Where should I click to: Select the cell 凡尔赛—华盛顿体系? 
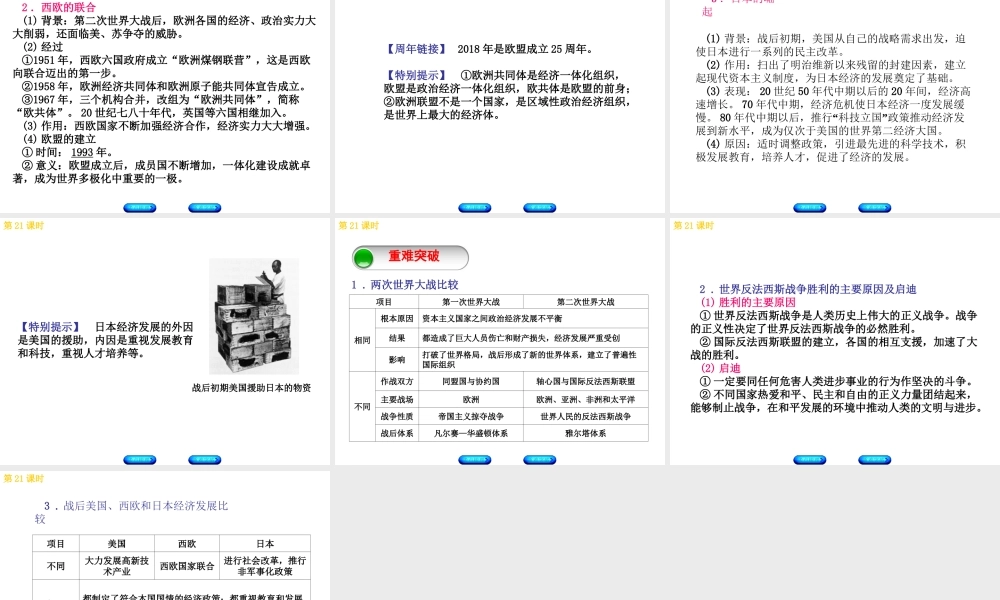click(471, 433)
